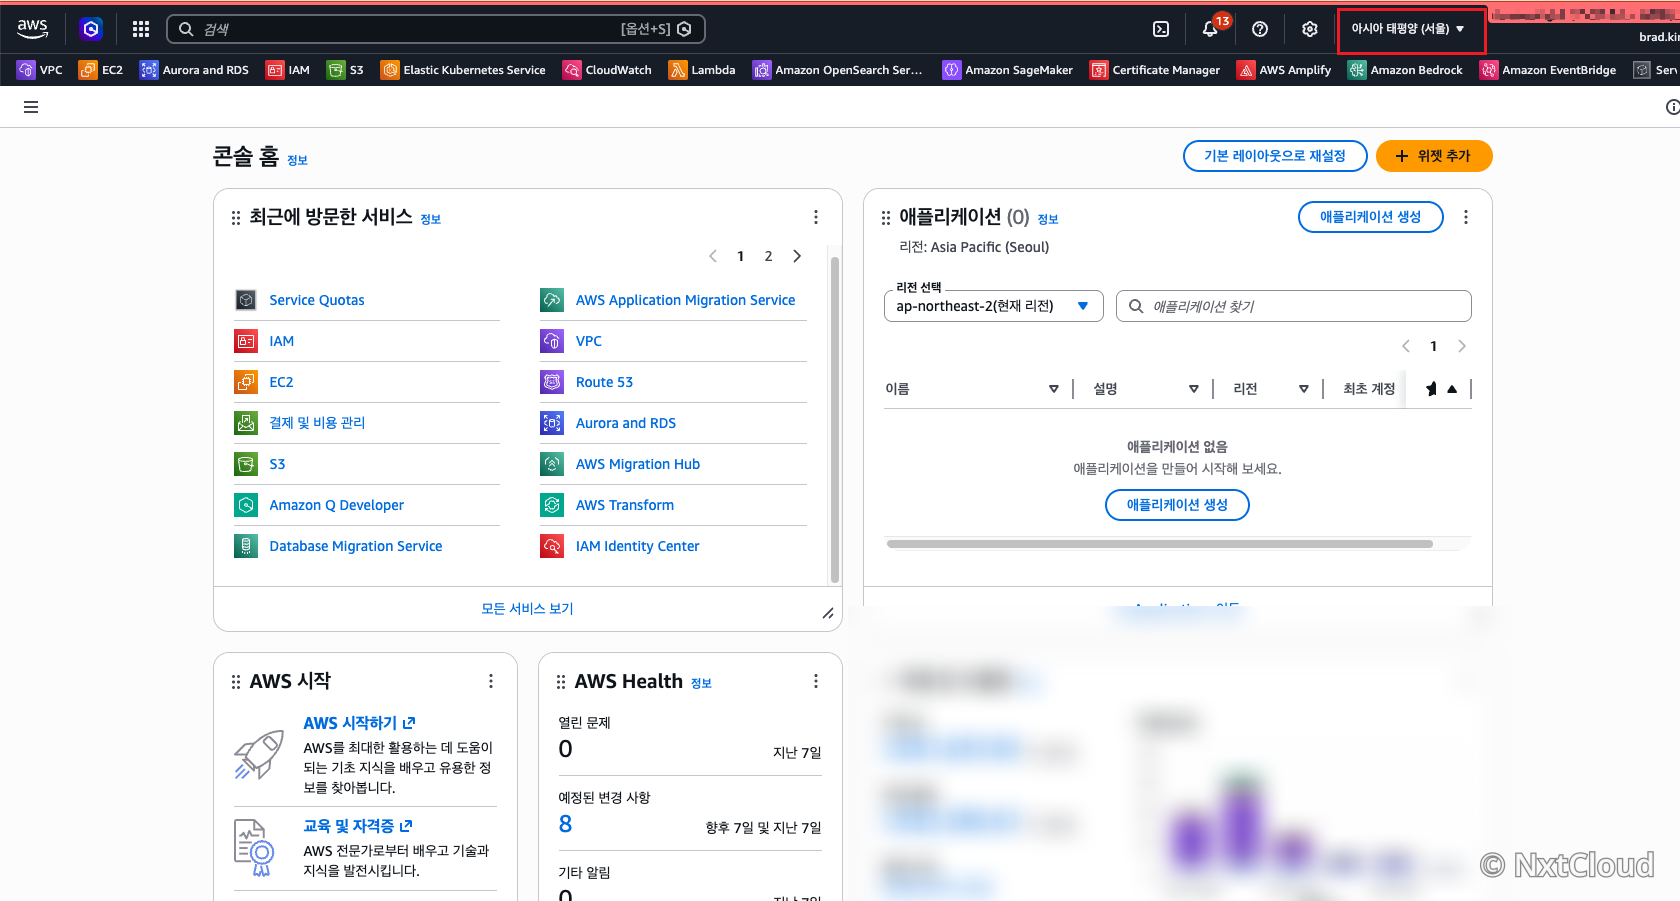Go to previous page of recently visited services
1680x901 pixels.
pos(713,256)
